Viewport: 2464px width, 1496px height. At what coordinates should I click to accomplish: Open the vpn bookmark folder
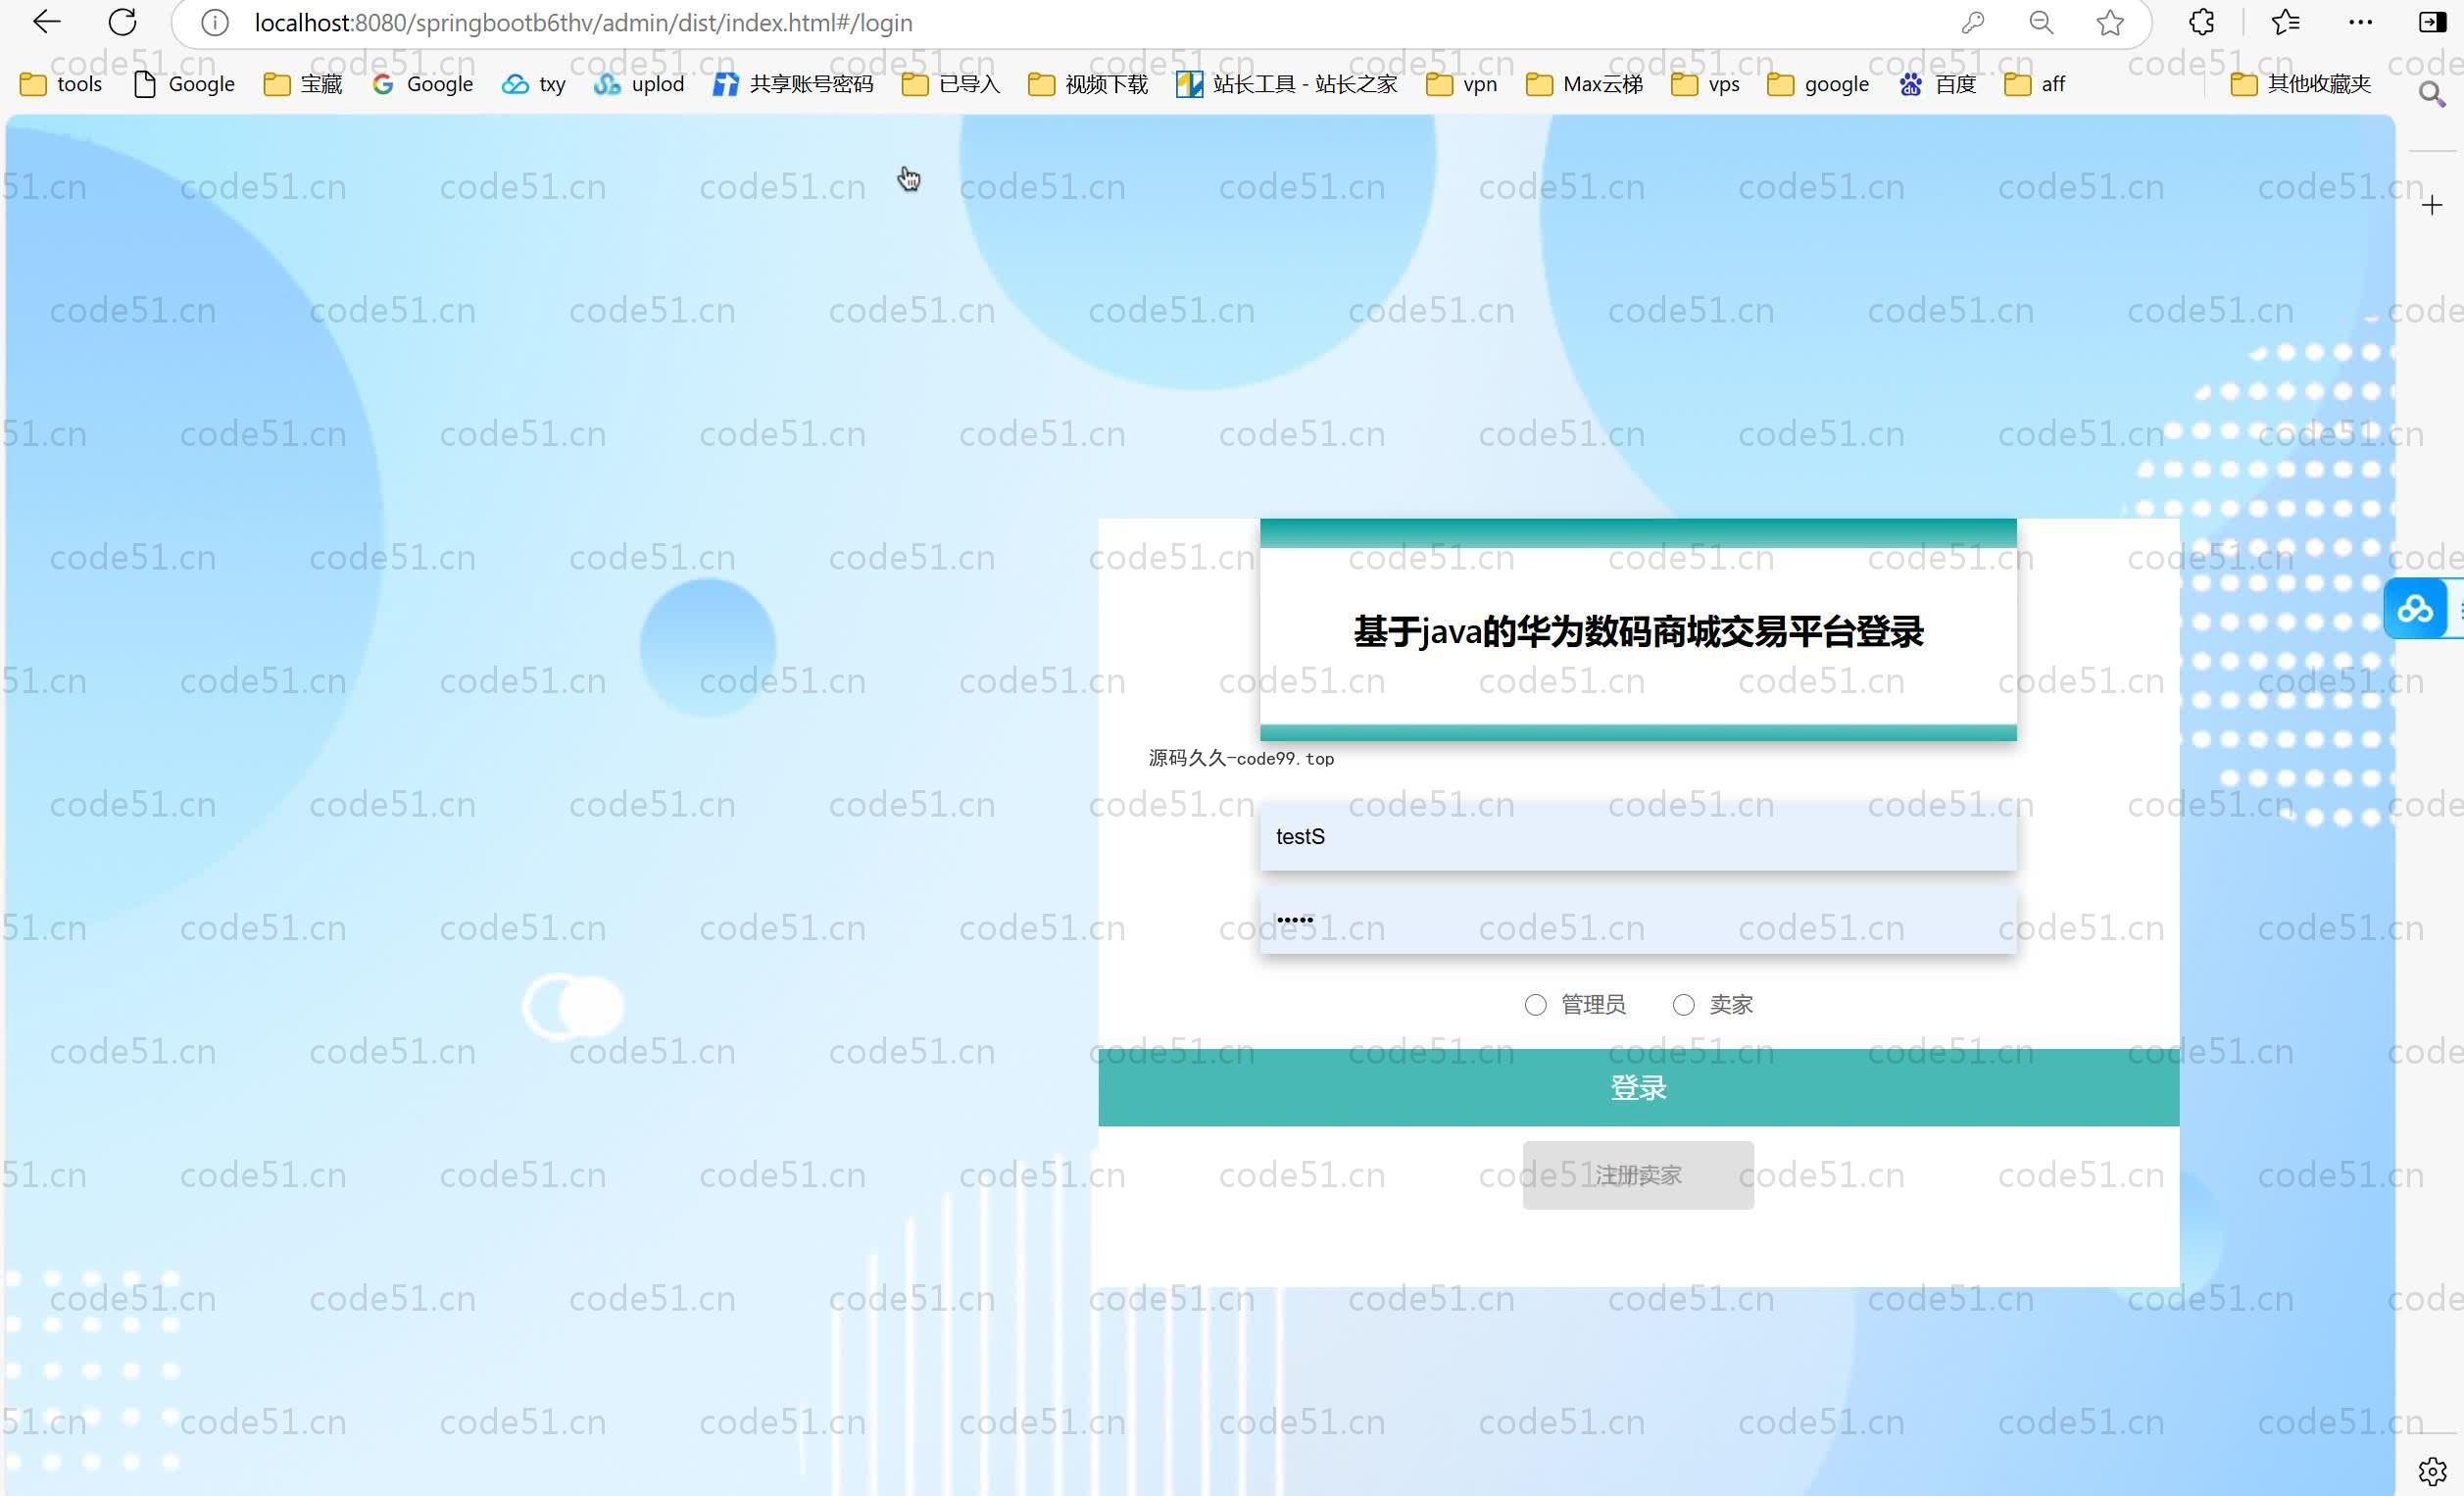[1462, 84]
